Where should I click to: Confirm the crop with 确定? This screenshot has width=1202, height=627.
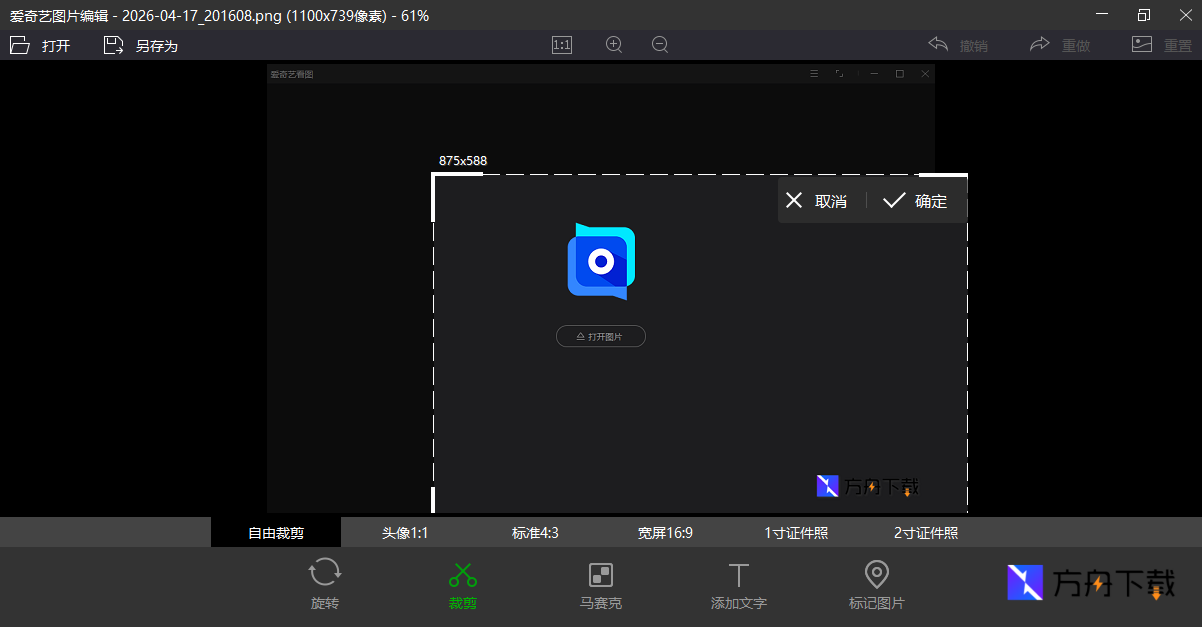click(x=916, y=201)
